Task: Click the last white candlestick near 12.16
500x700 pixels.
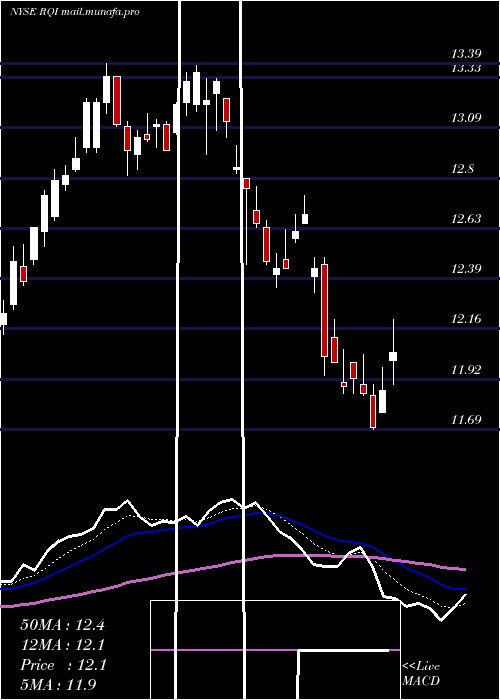Action: click(x=393, y=356)
